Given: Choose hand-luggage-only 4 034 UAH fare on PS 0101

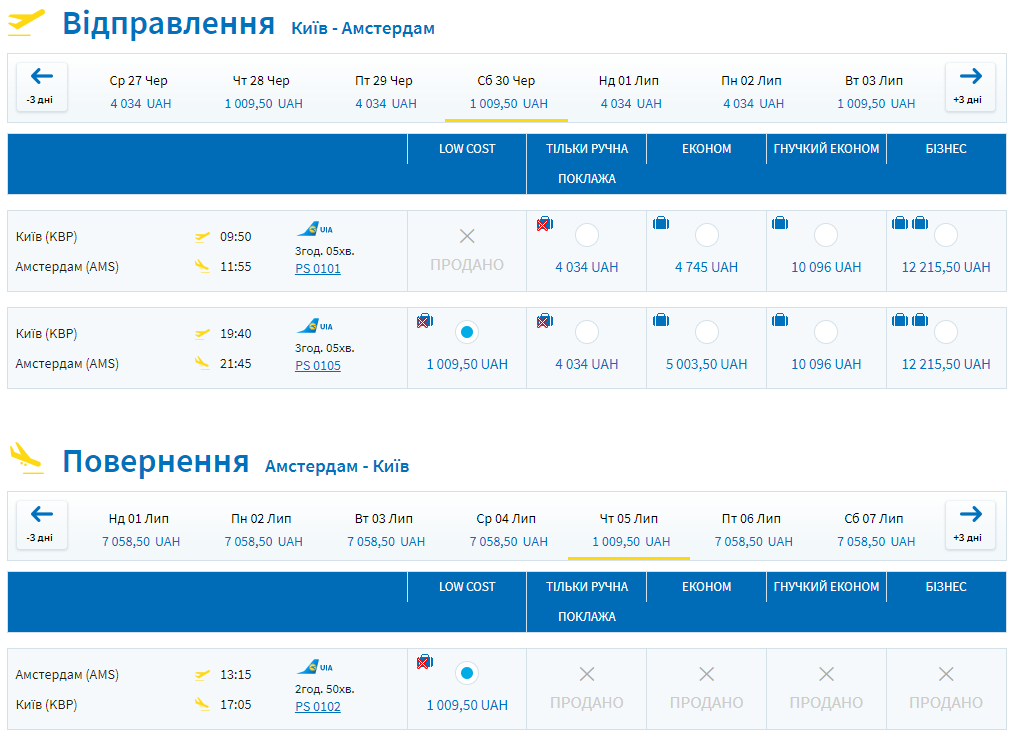Looking at the screenshot, I should coord(587,235).
